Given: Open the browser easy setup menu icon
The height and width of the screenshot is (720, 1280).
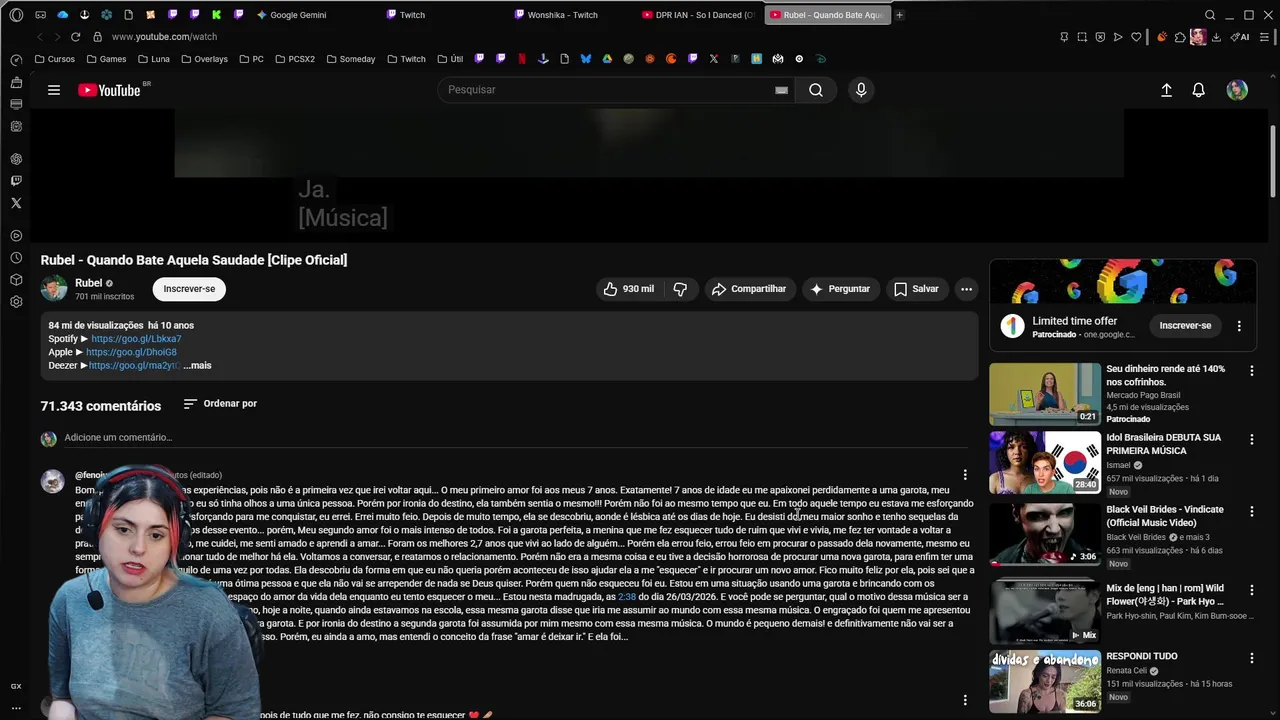Looking at the screenshot, I should point(1266,37).
